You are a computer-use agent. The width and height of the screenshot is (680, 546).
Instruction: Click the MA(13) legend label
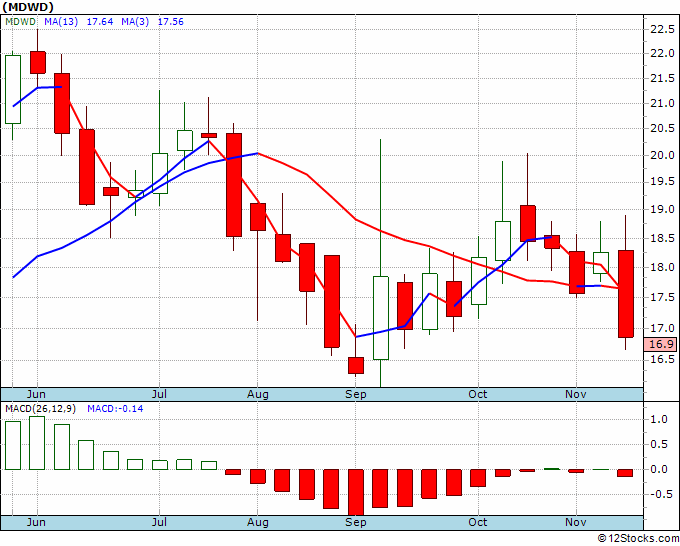coord(61,22)
